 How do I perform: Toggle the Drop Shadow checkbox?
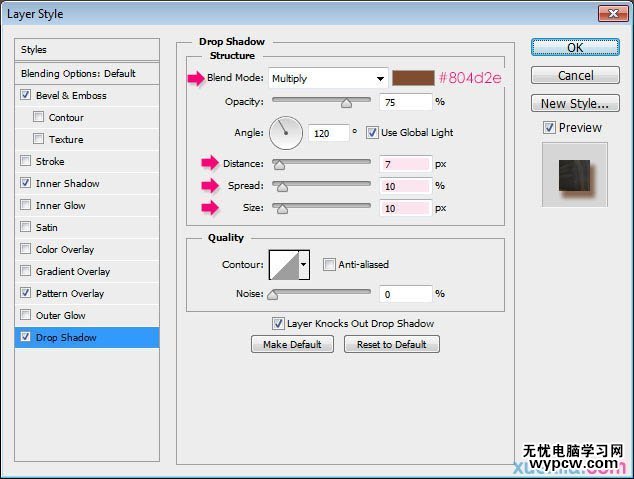[x=25, y=337]
